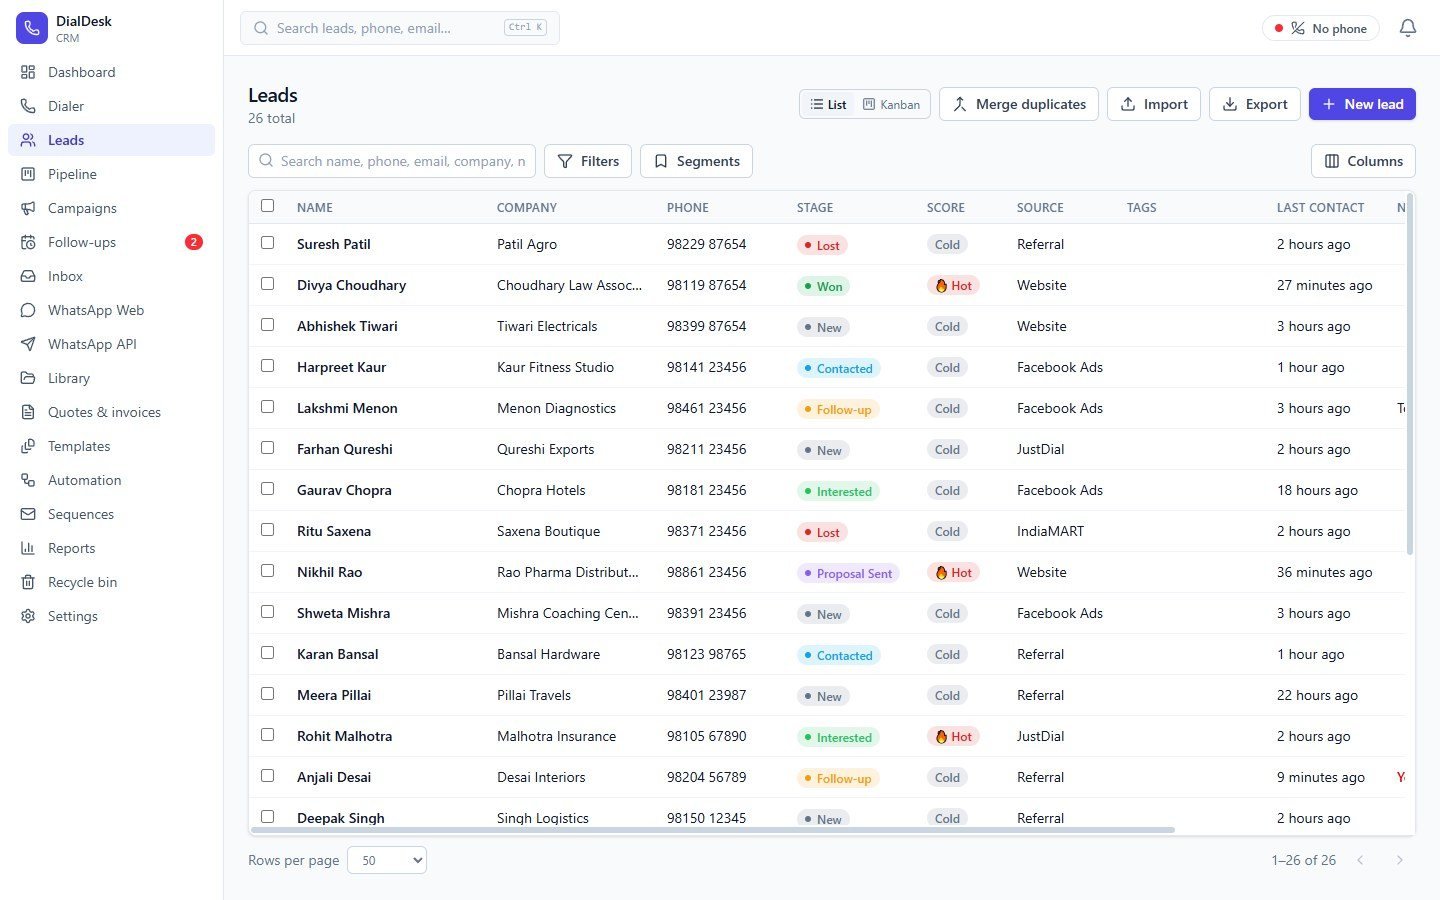Sort by the Company column header
The height and width of the screenshot is (900, 1440).
pyautogui.click(x=527, y=208)
